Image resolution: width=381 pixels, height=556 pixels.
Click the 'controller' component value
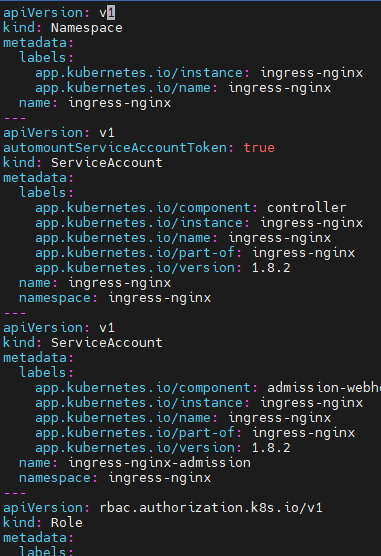pyautogui.click(x=307, y=208)
